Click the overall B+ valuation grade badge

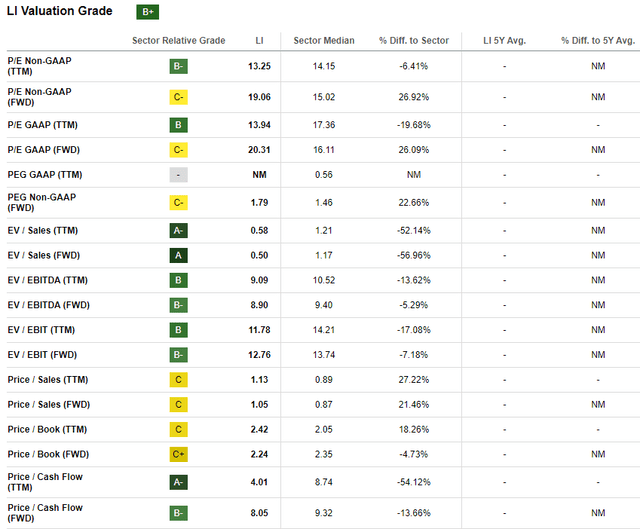coord(147,12)
